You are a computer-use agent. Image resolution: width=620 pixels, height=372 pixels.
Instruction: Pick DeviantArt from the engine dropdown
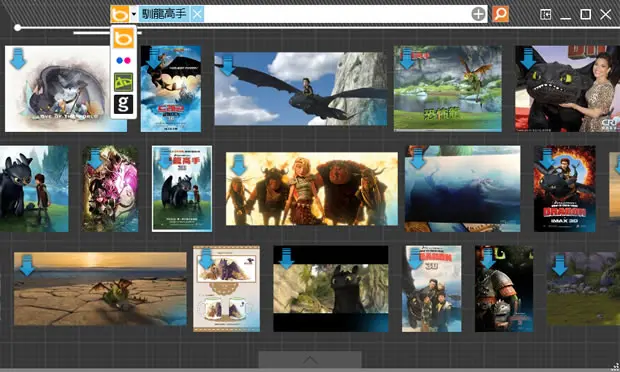pyautogui.click(x=123, y=82)
